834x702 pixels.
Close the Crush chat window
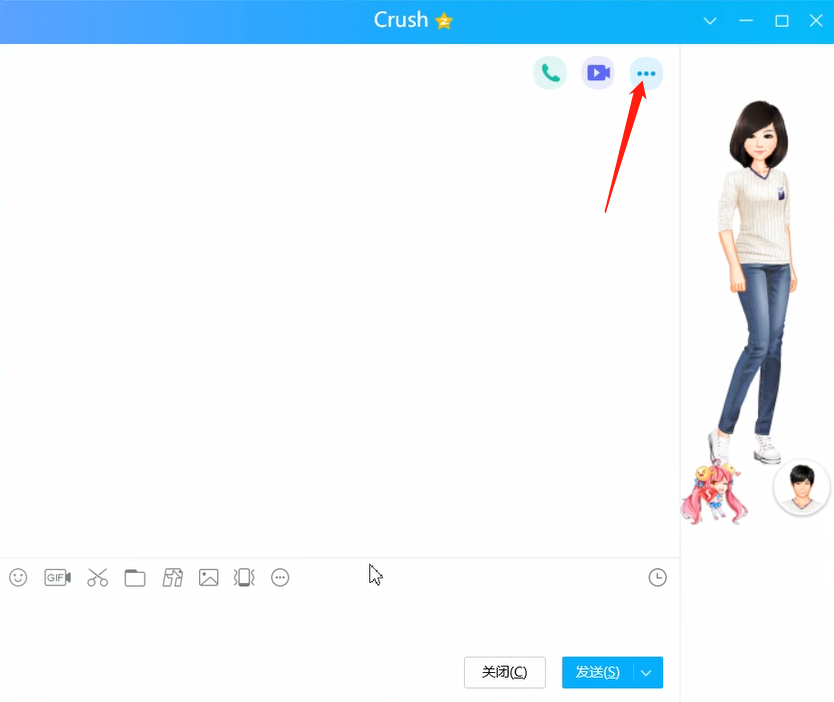[x=816, y=21]
